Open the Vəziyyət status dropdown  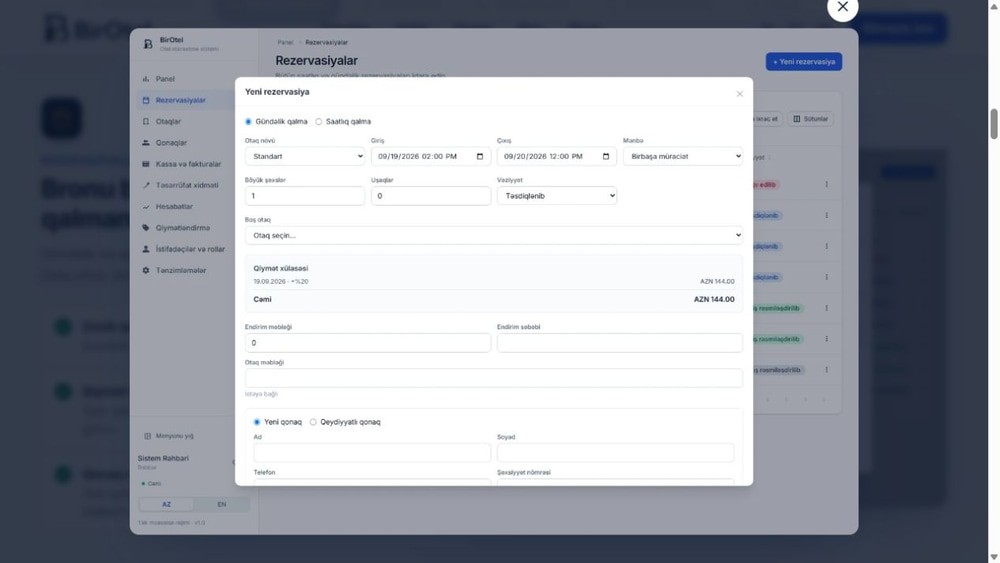pos(557,196)
